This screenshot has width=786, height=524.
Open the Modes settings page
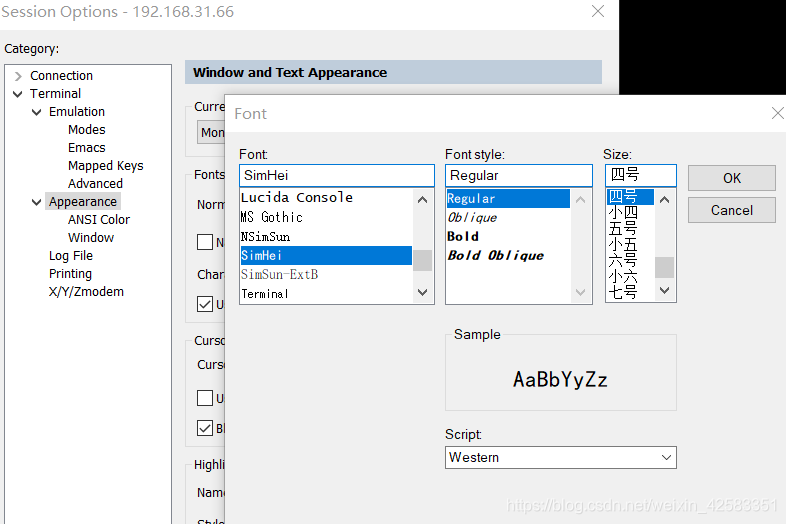(87, 130)
